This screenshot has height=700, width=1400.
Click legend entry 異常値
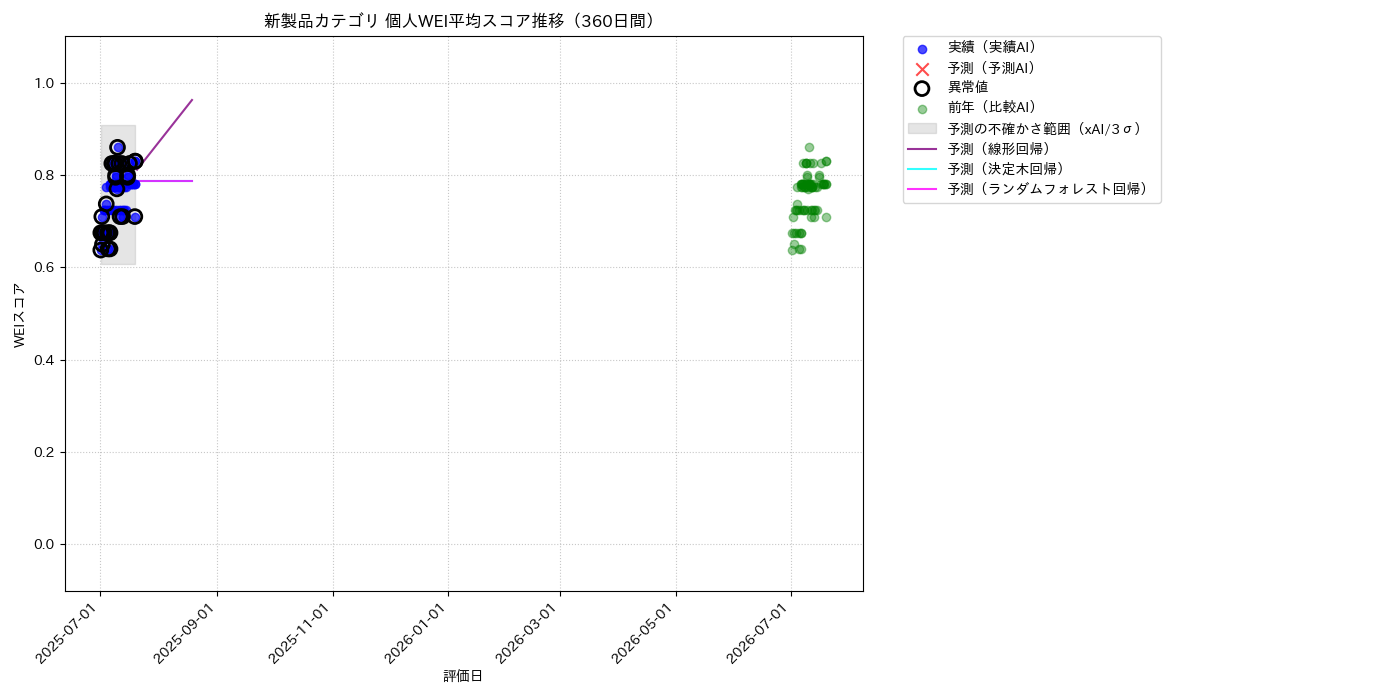[x=968, y=88]
